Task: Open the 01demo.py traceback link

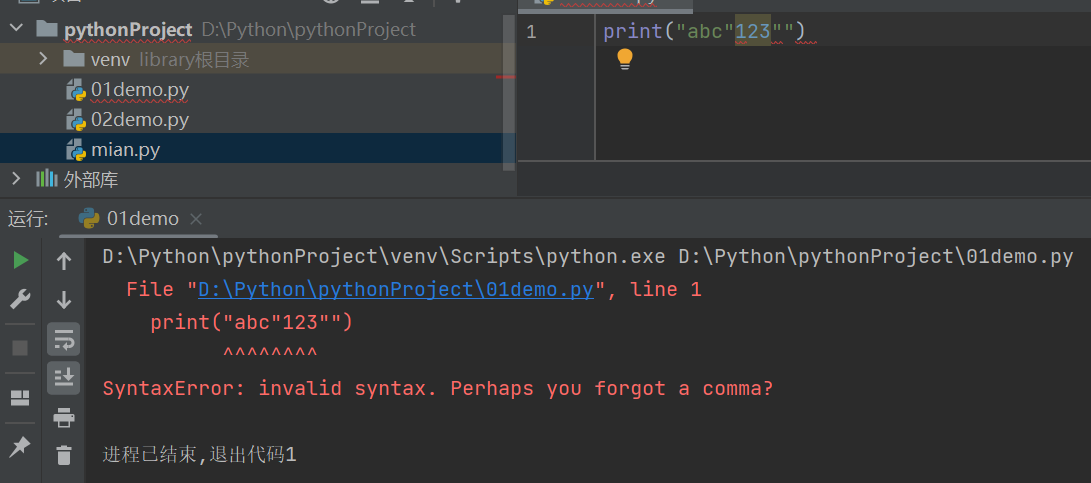Action: pos(396,290)
